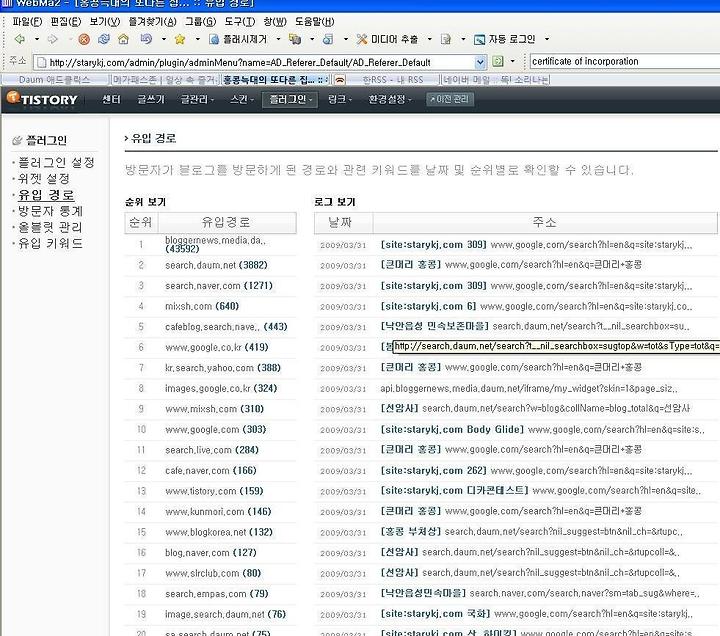Click search.naver.com (1271) ranking entry
720x636 pixels.
point(219,286)
